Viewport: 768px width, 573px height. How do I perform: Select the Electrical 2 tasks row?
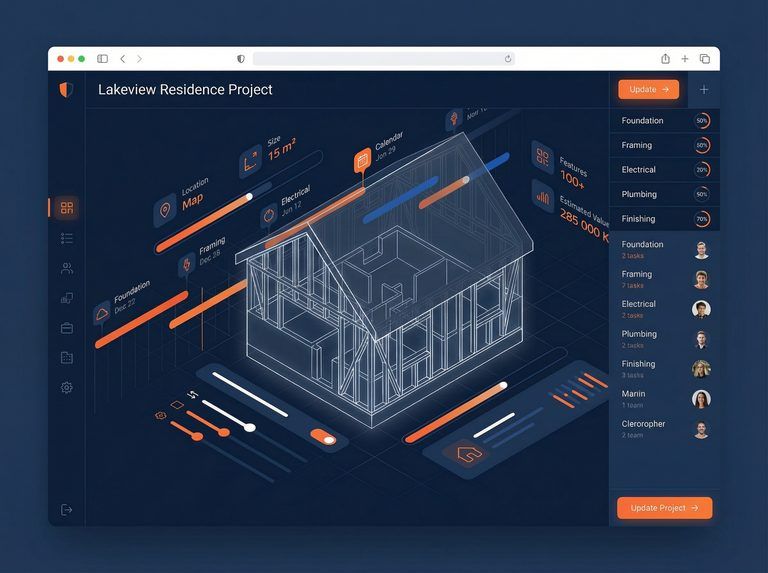pos(664,309)
